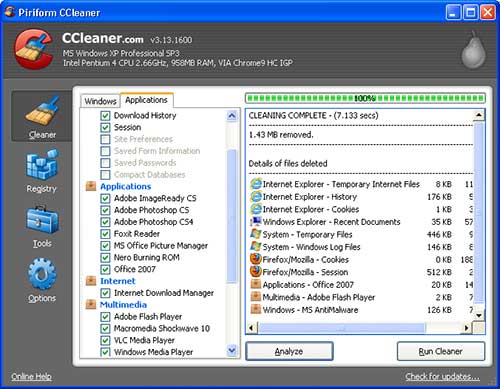Click the checklist scroll down arrow
The image size is (500, 389).
point(231,351)
